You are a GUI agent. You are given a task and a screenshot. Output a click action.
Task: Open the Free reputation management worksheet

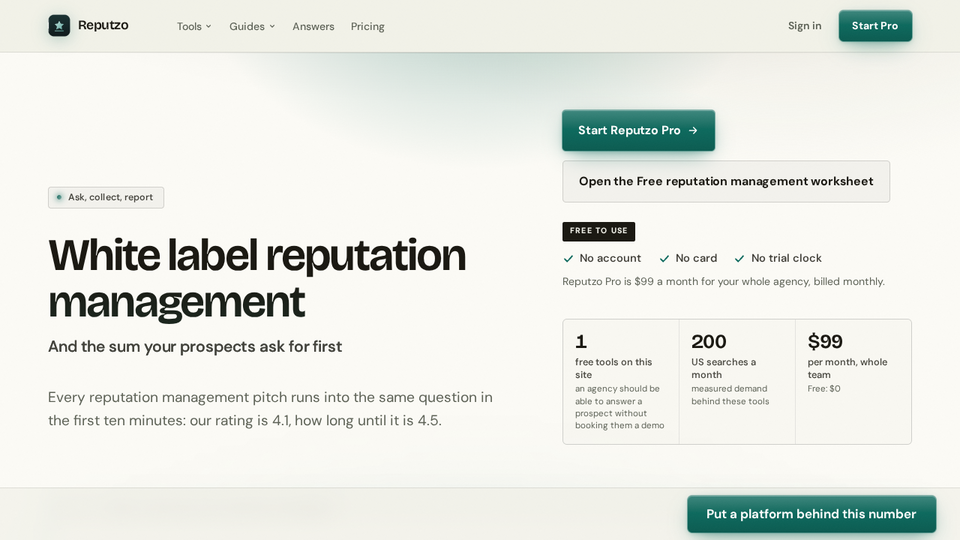(x=726, y=181)
